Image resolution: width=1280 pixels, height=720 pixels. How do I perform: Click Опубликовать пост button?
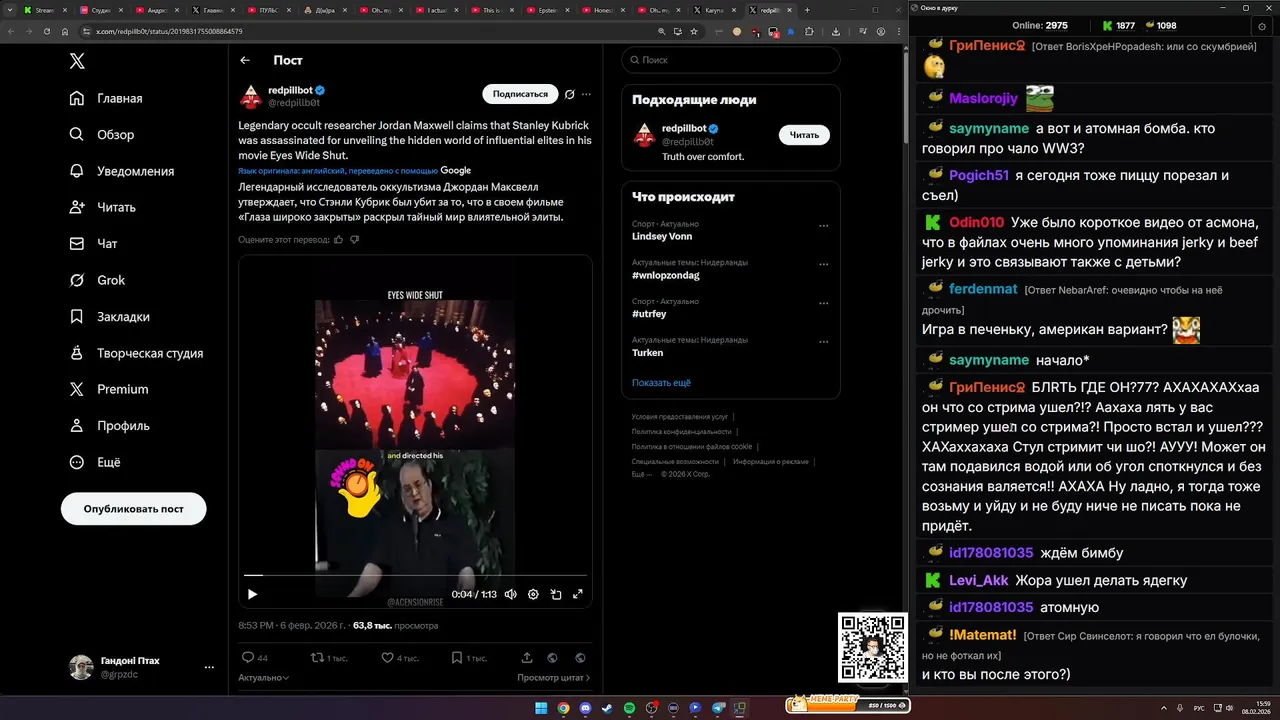point(134,508)
